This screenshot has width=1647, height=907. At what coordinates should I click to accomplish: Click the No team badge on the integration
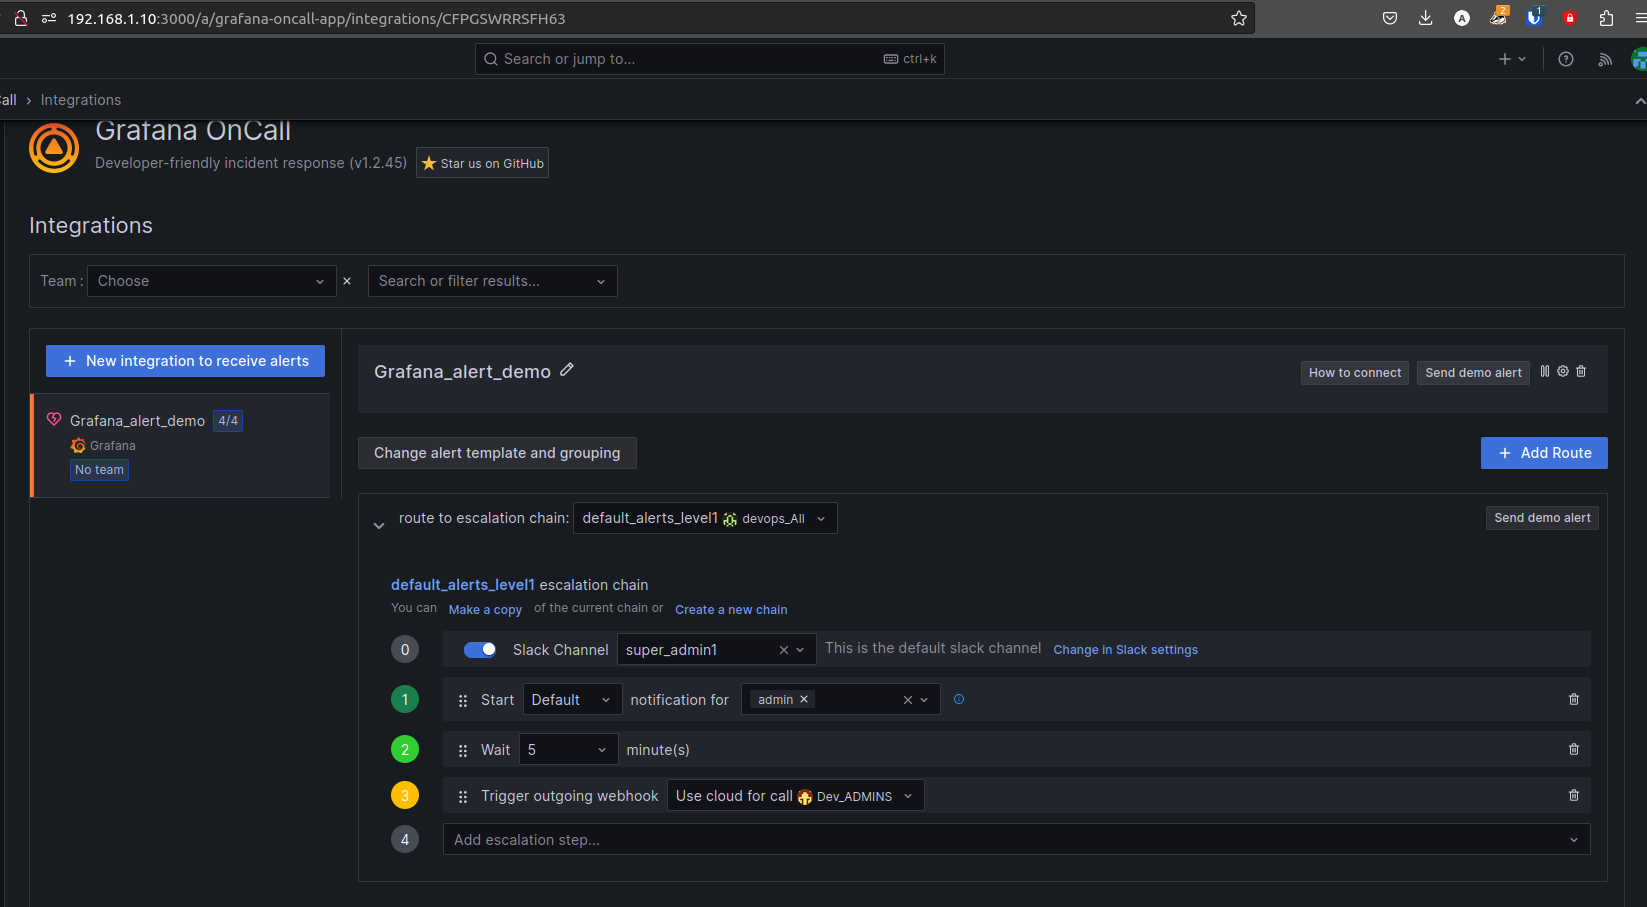(x=99, y=470)
